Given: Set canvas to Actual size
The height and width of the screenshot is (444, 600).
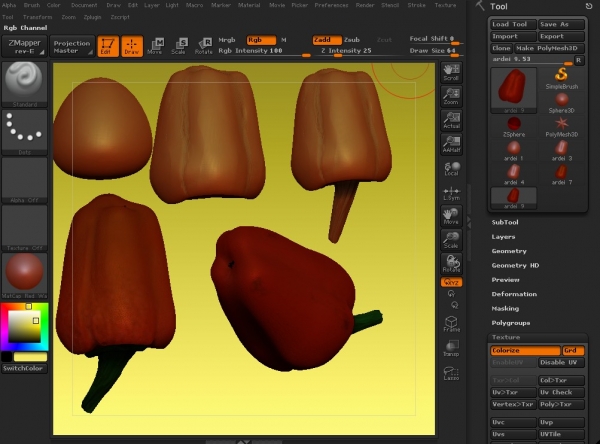Looking at the screenshot, I should (x=452, y=120).
